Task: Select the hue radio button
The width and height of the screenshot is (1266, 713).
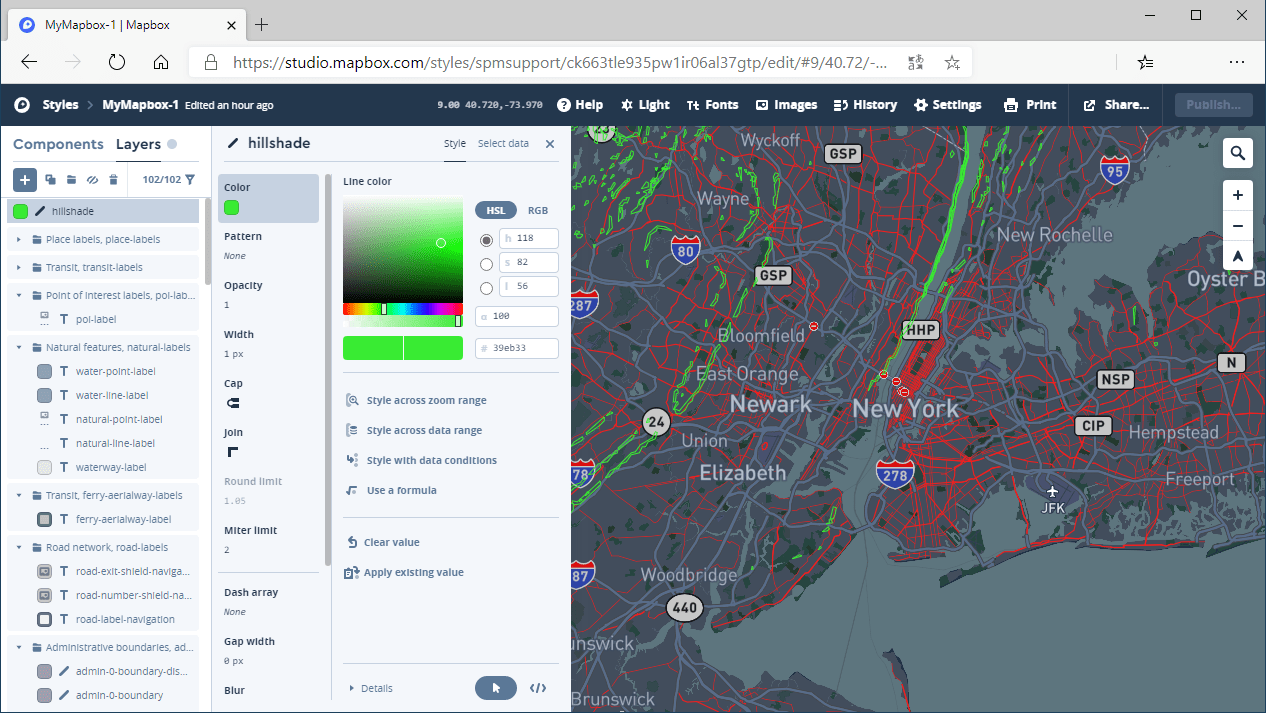Action: click(x=487, y=240)
